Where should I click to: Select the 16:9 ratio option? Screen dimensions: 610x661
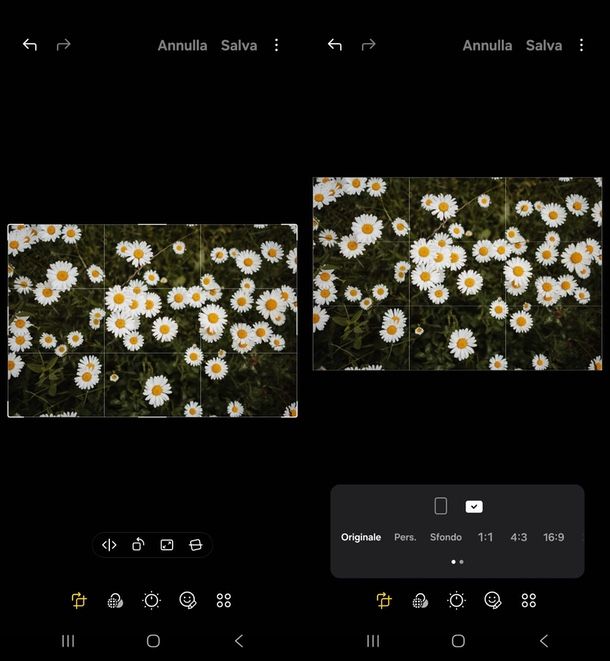554,537
